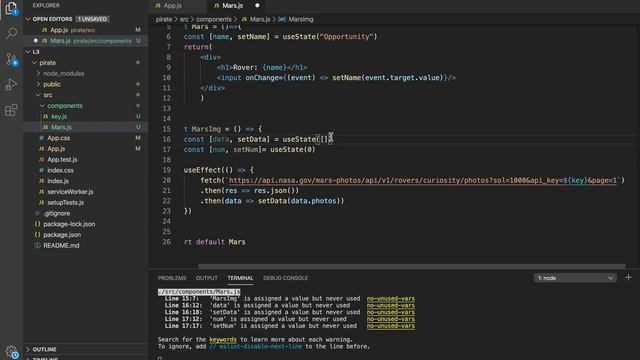
Task: Switch to the Output panel tab
Action: [x=207, y=278]
